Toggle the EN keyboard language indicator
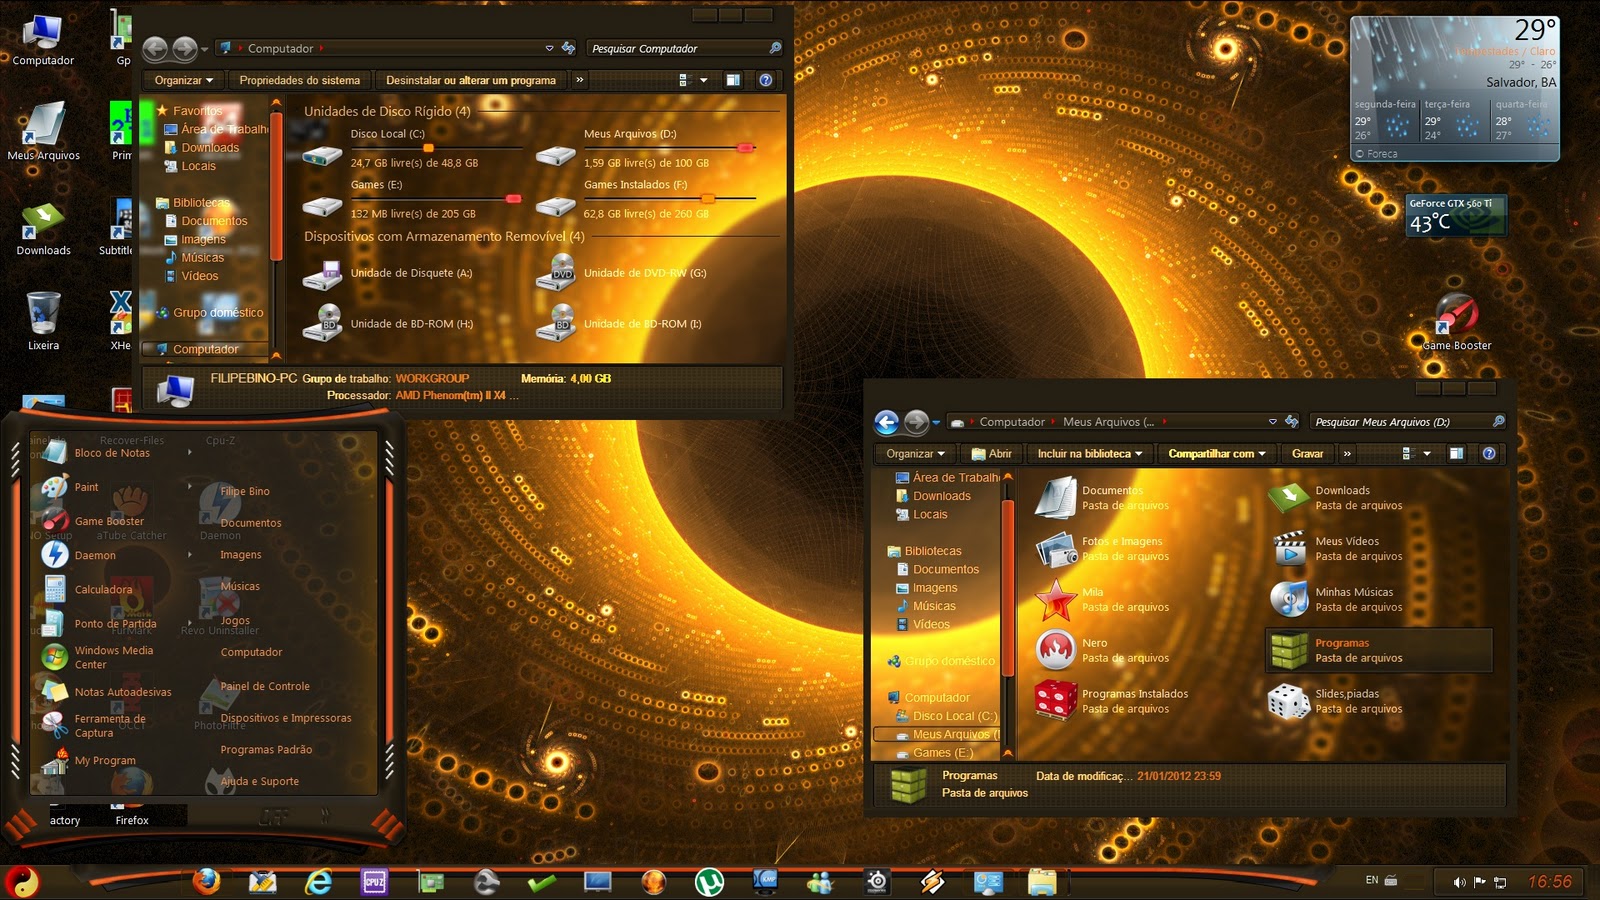 1372,882
